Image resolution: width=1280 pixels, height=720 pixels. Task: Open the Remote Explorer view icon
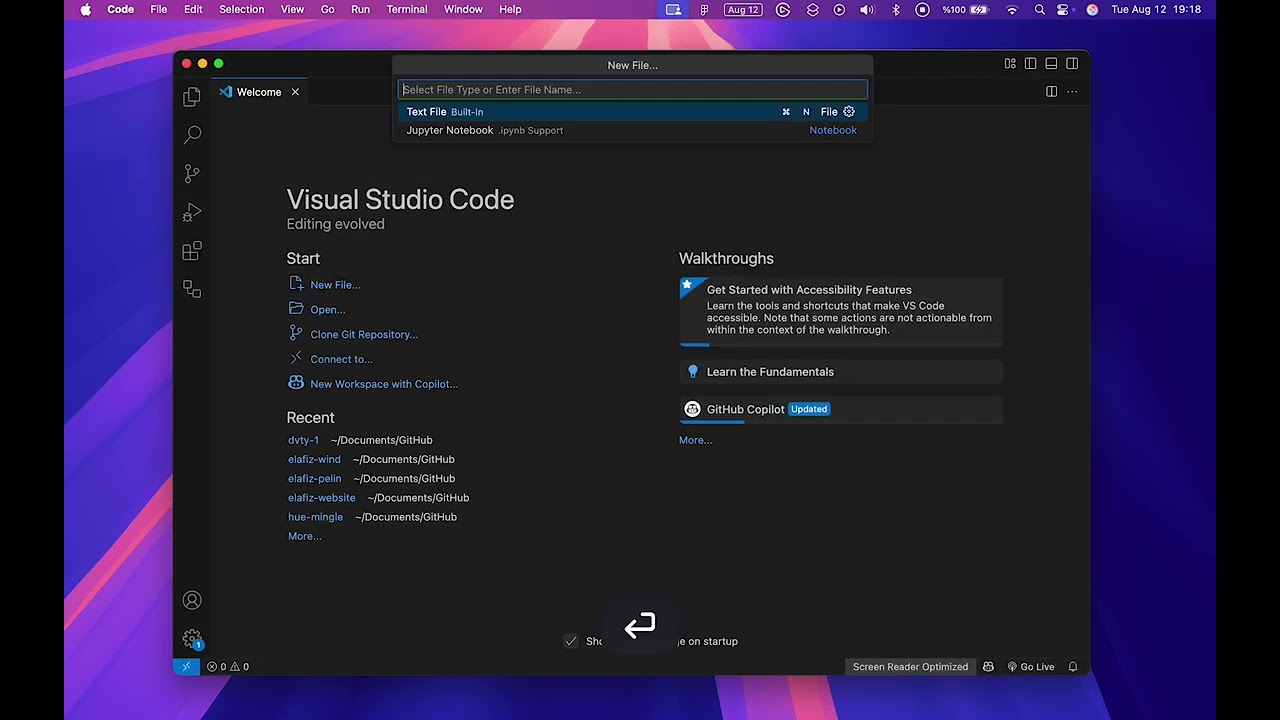coord(192,289)
